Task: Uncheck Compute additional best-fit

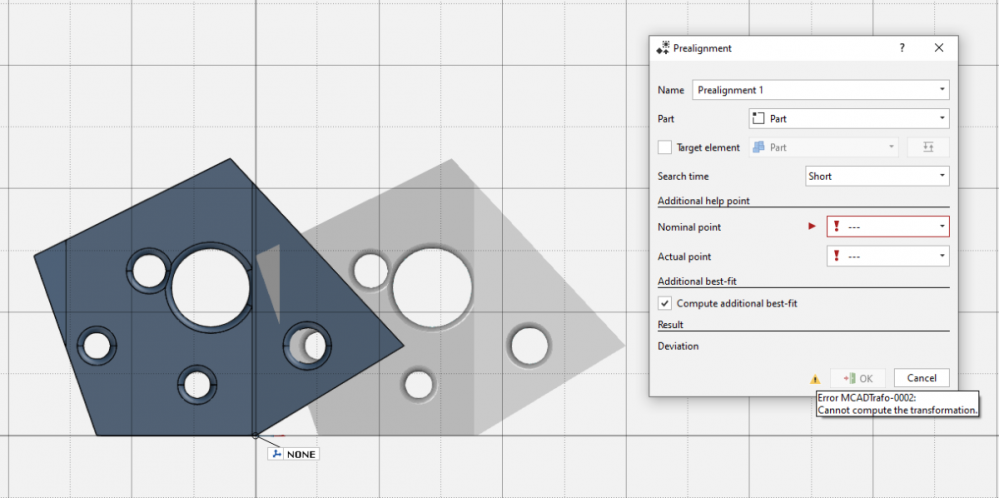Action: click(x=665, y=303)
